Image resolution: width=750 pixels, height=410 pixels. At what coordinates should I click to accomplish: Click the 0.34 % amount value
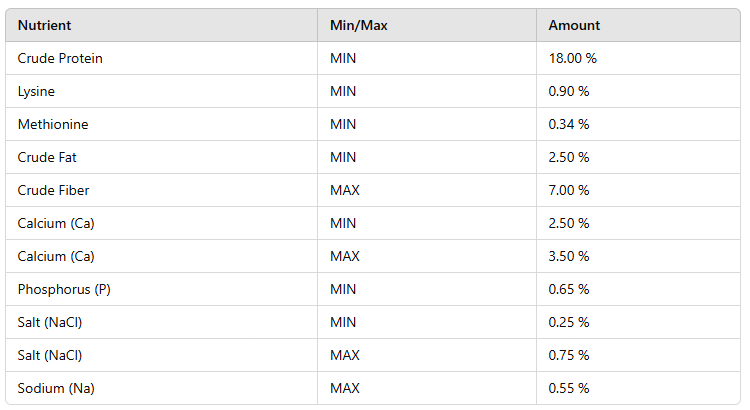tap(569, 124)
